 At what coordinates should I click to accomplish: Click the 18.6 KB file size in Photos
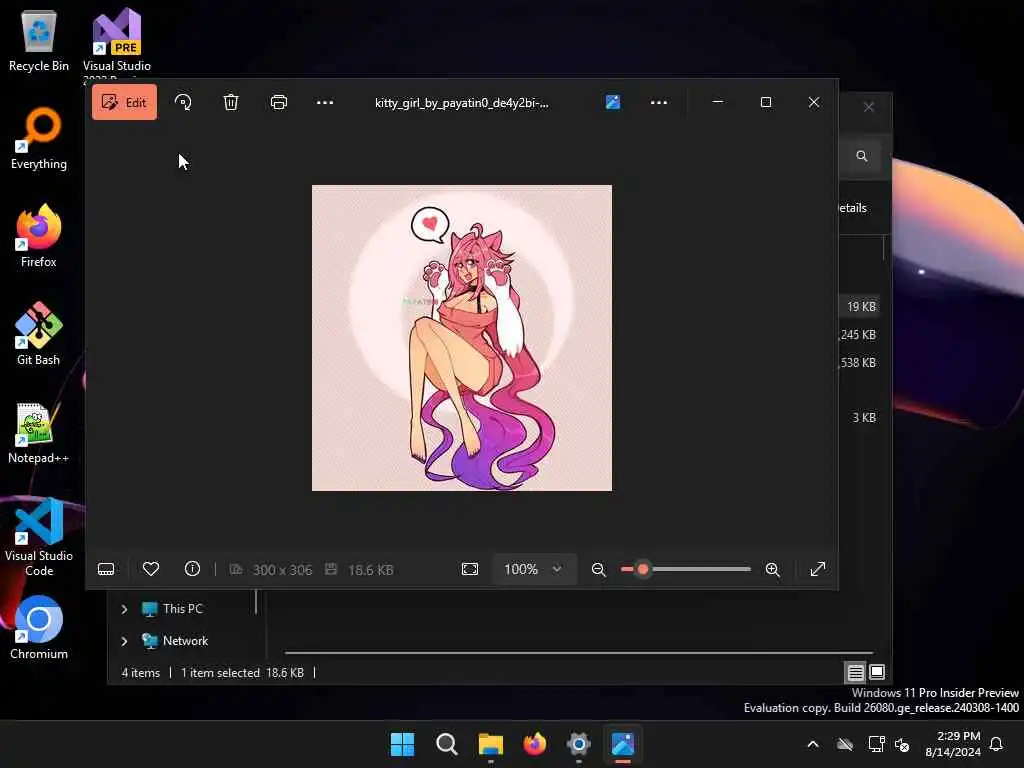coord(370,570)
